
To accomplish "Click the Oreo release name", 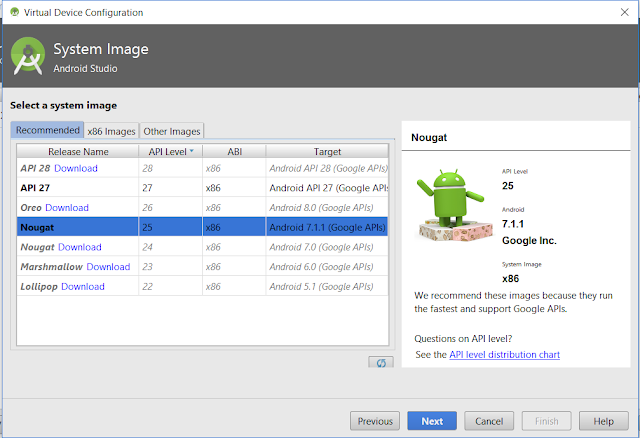I will (31, 208).
